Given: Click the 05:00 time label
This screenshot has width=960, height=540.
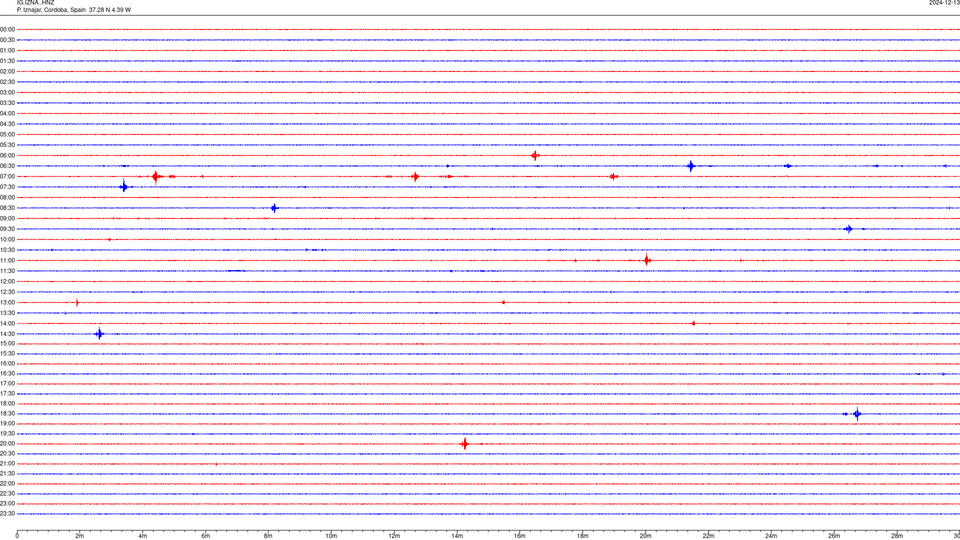Looking at the screenshot, I should 7,135.
